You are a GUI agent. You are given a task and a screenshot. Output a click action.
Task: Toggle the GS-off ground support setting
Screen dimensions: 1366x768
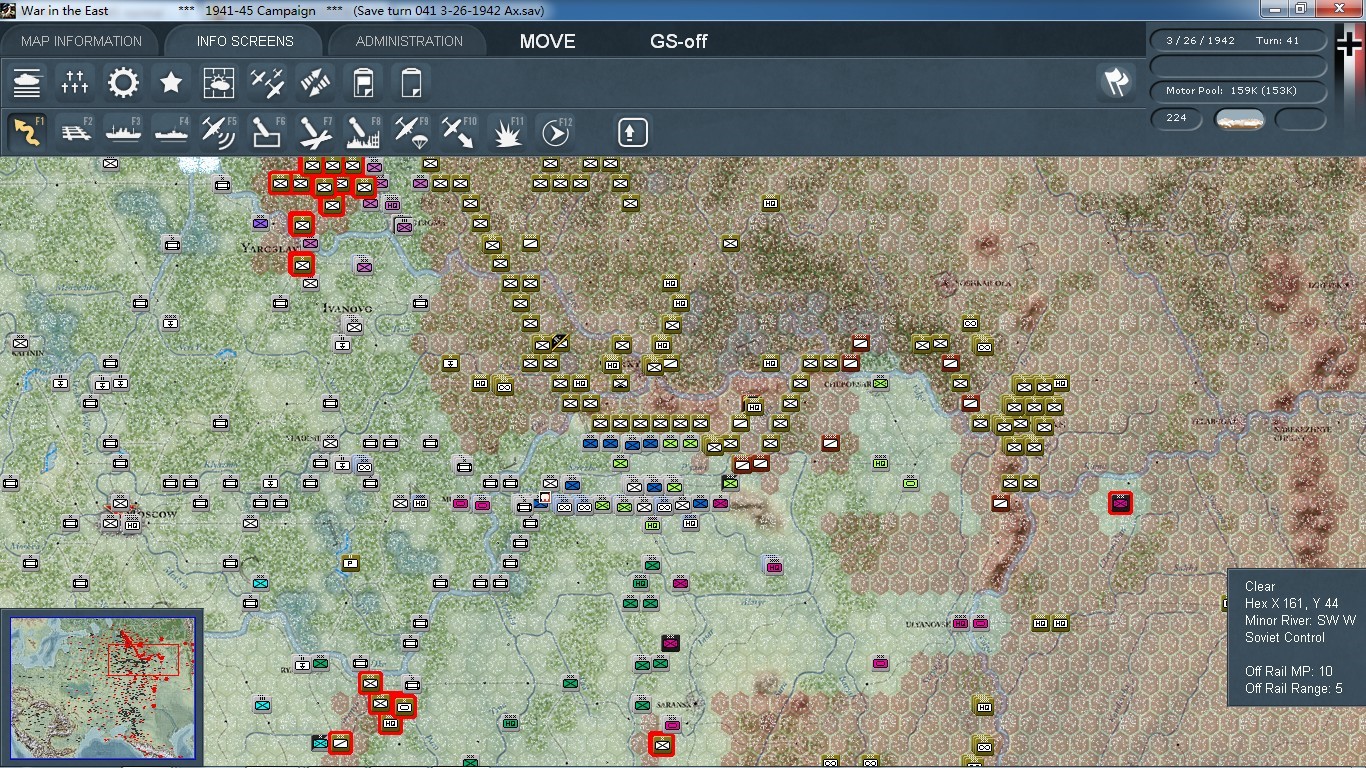pyautogui.click(x=679, y=41)
